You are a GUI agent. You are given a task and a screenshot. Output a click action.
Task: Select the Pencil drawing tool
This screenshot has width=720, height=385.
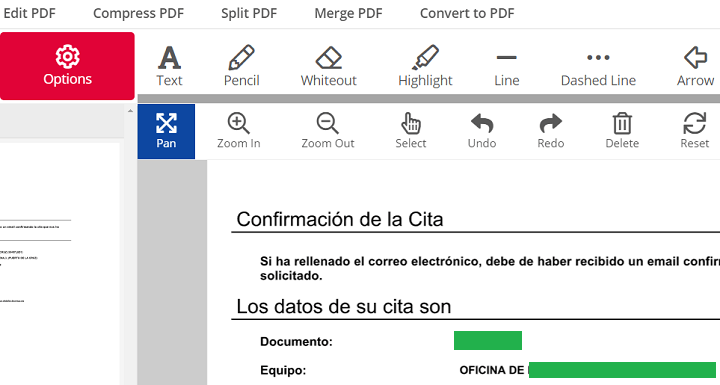coord(242,66)
